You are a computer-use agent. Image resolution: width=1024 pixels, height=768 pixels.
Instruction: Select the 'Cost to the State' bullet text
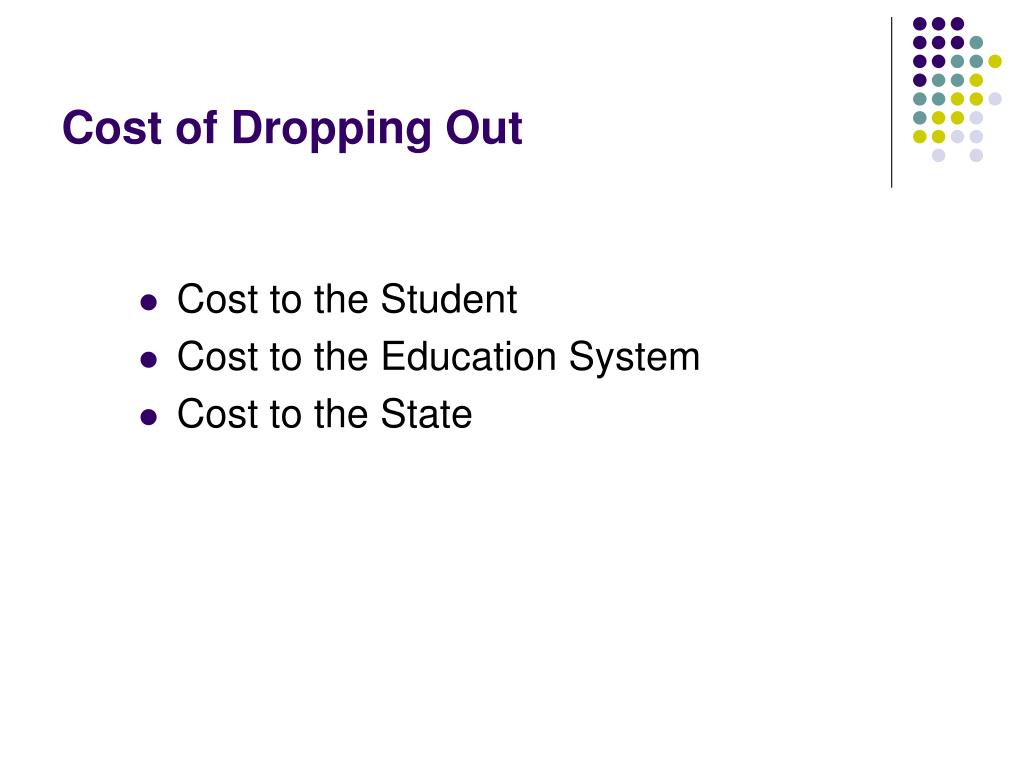pyautogui.click(x=325, y=414)
